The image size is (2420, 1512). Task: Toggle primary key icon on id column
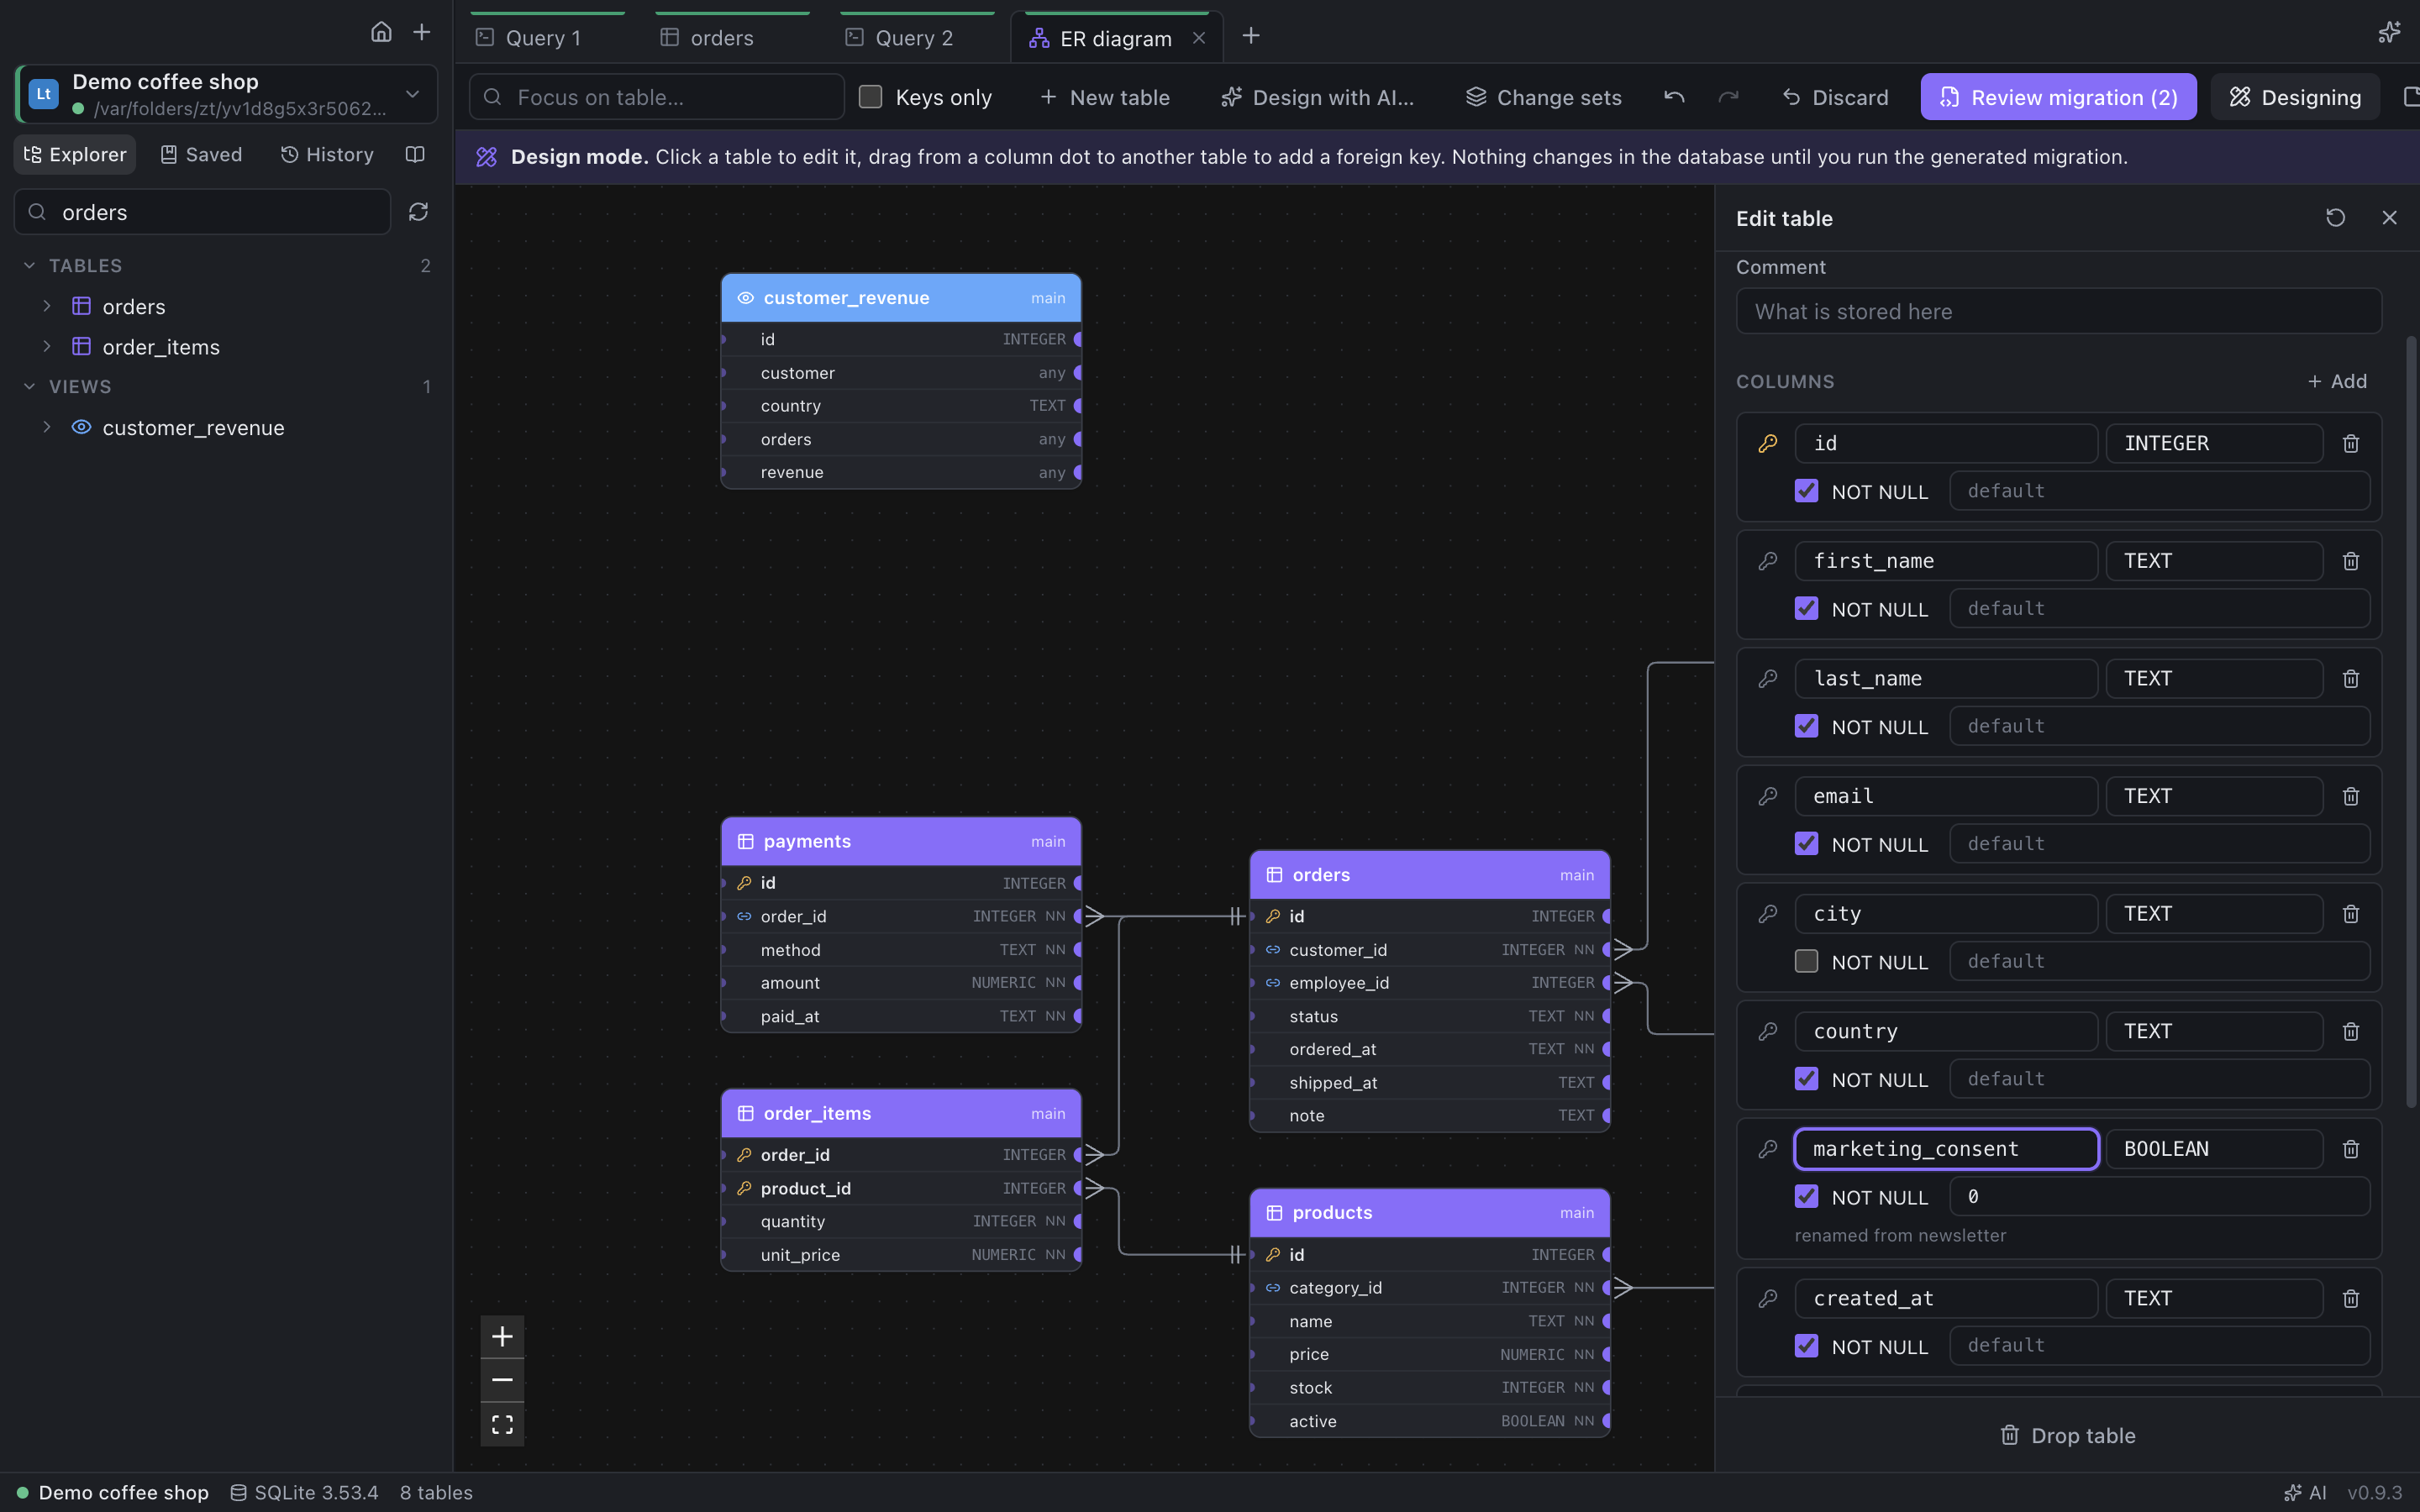[1768, 443]
